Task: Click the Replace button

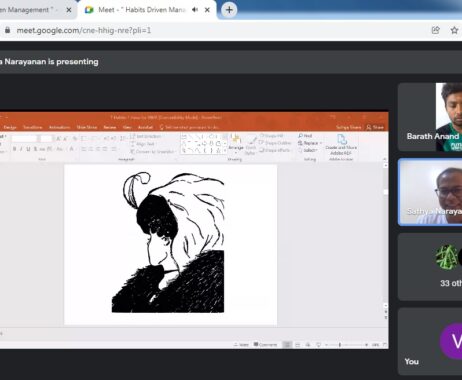Action: coord(310,143)
